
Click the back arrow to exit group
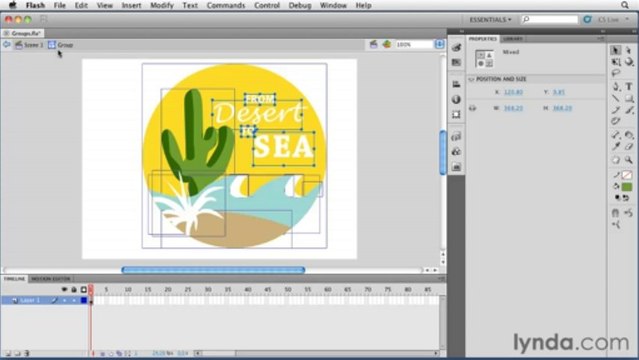click(7, 44)
